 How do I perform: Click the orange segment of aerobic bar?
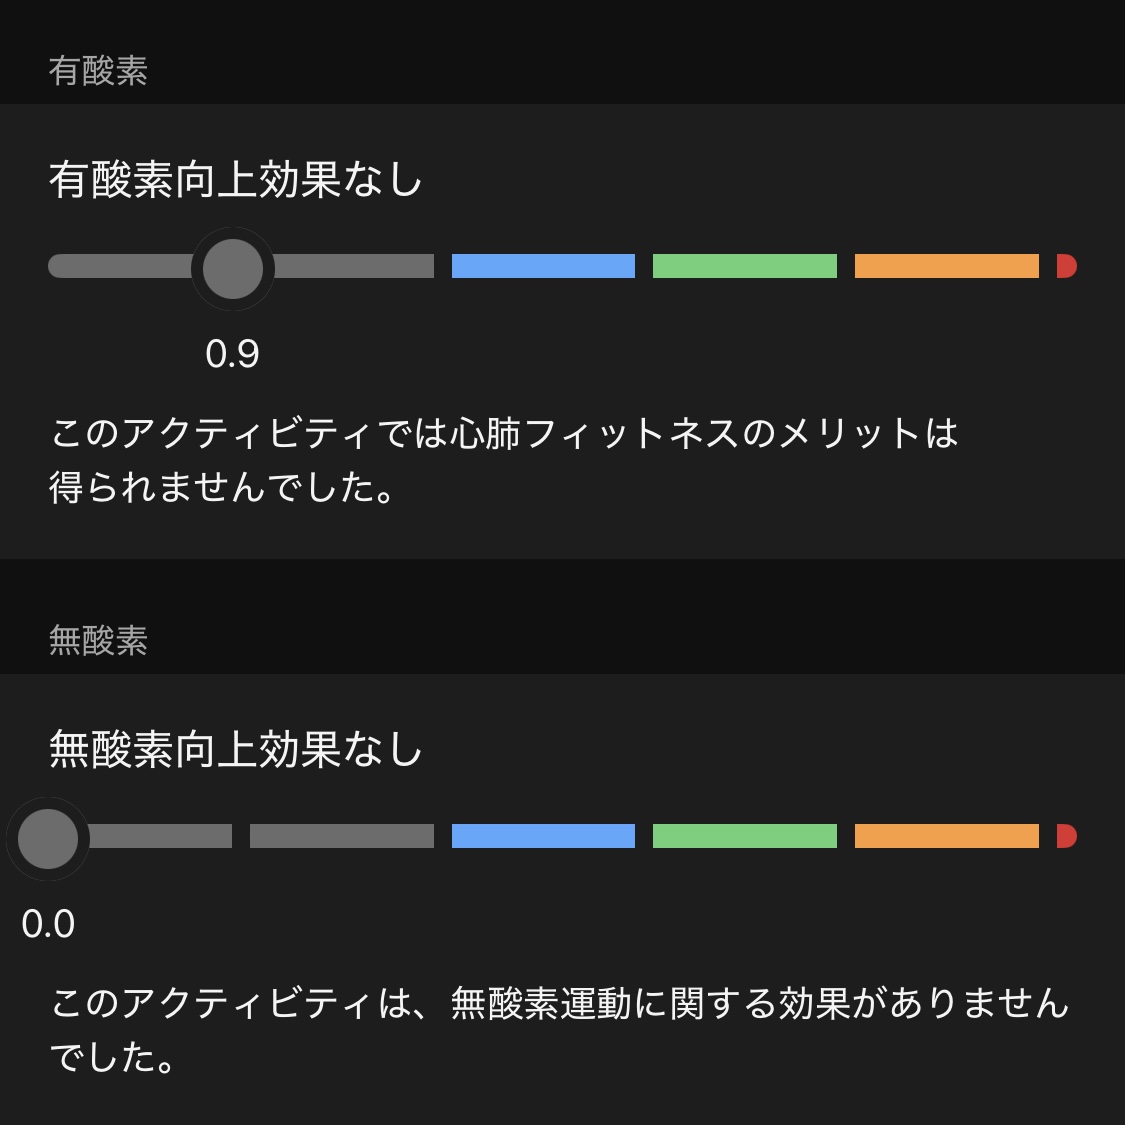coord(946,265)
